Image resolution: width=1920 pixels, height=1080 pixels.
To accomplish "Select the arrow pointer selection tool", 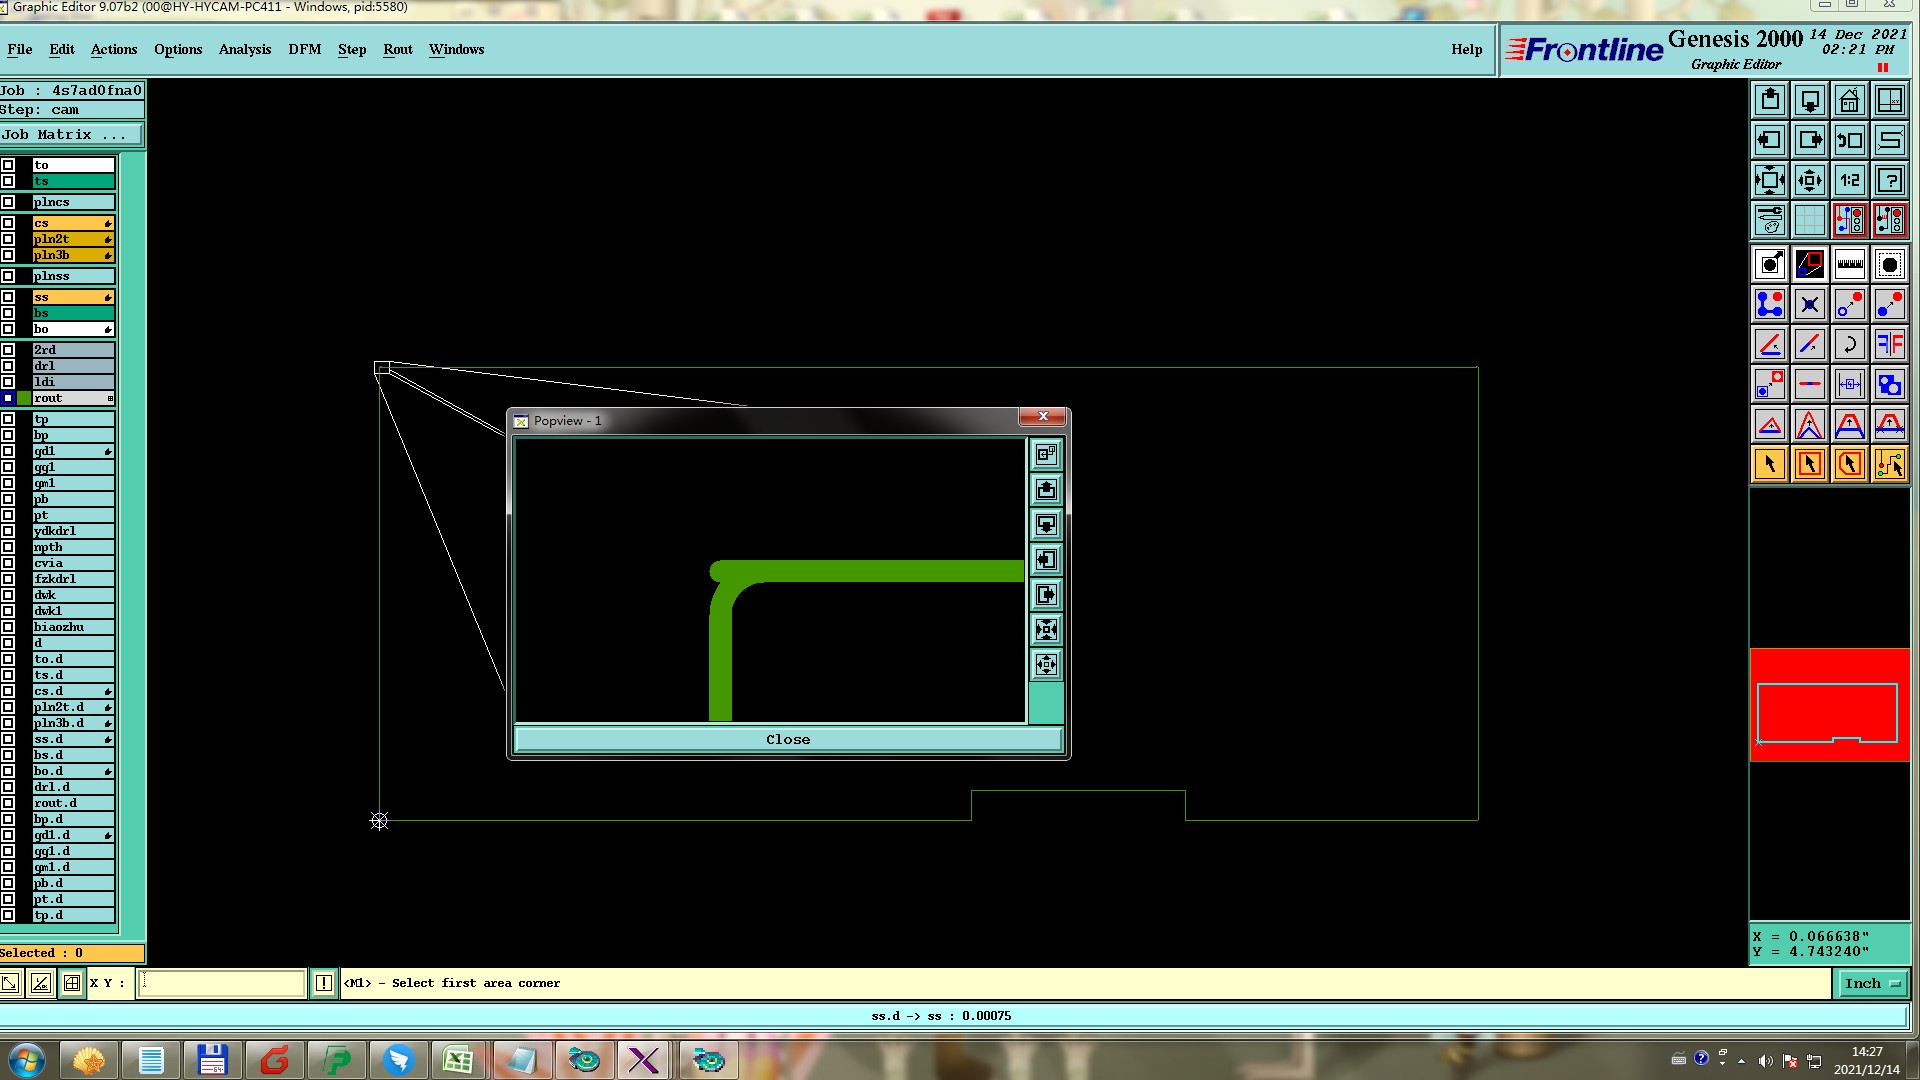I will (x=1770, y=464).
